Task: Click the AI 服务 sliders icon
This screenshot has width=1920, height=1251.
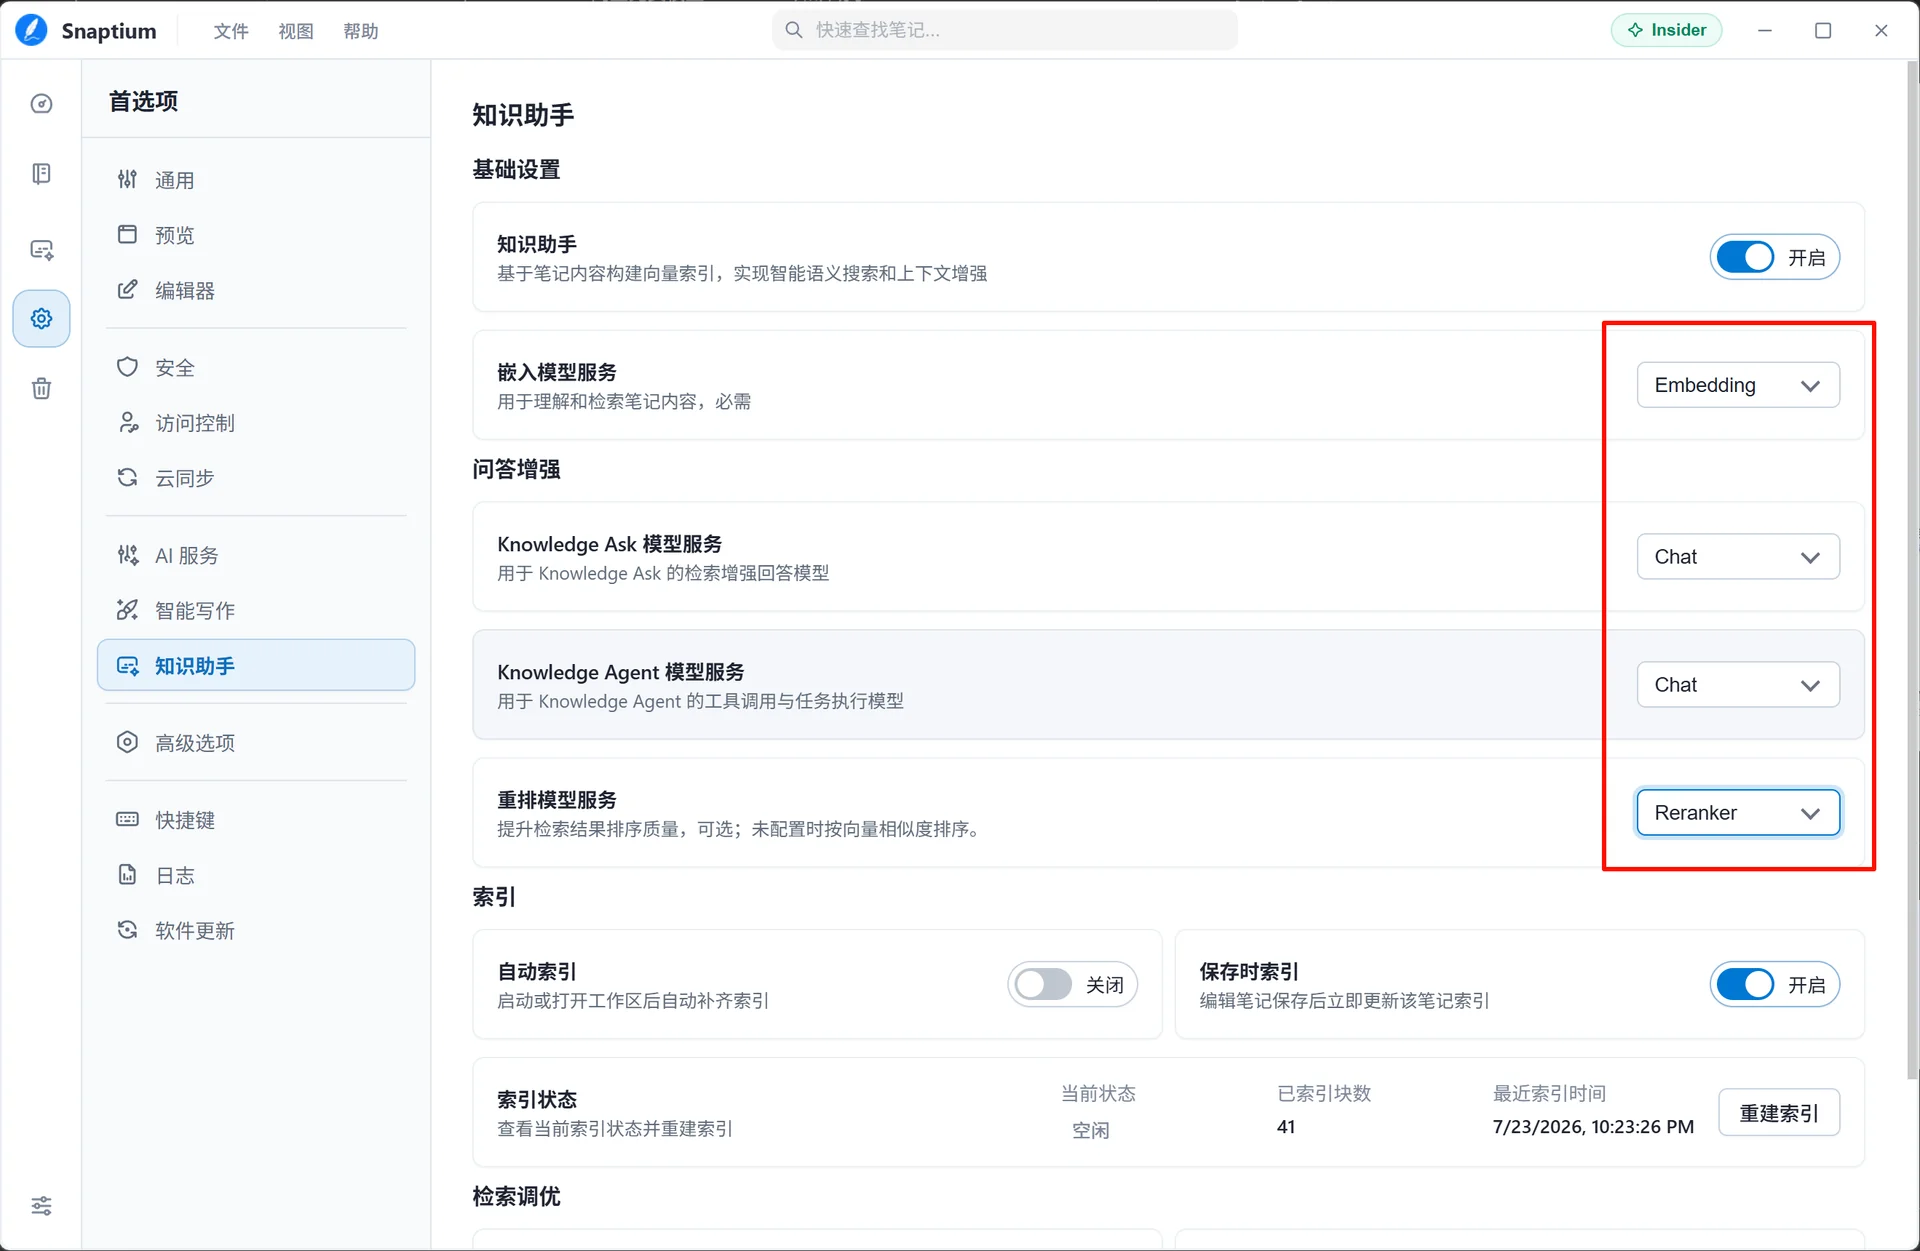Action: coord(127,554)
